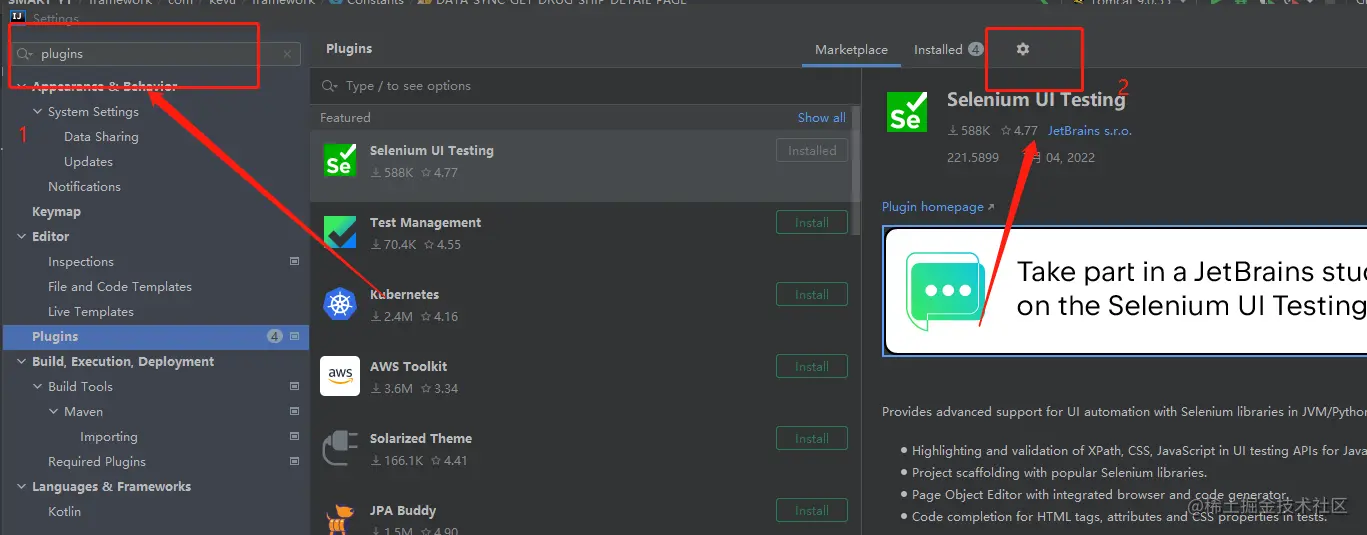This screenshot has width=1367, height=535.
Task: Click the Plugins badge count in settings tree
Action: click(275, 337)
